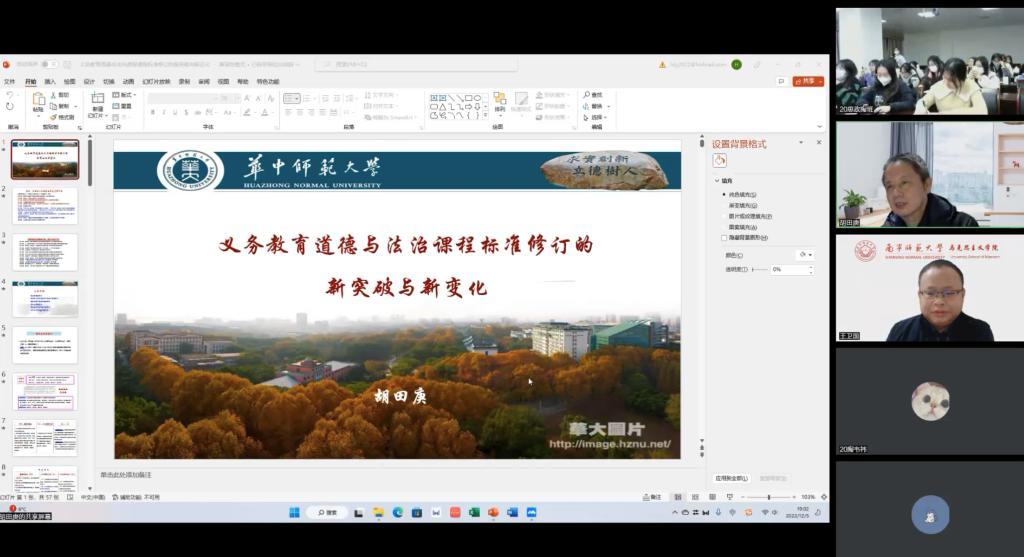Open Microsoft Edge from the taskbar
The height and width of the screenshot is (557, 1024).
point(397,513)
